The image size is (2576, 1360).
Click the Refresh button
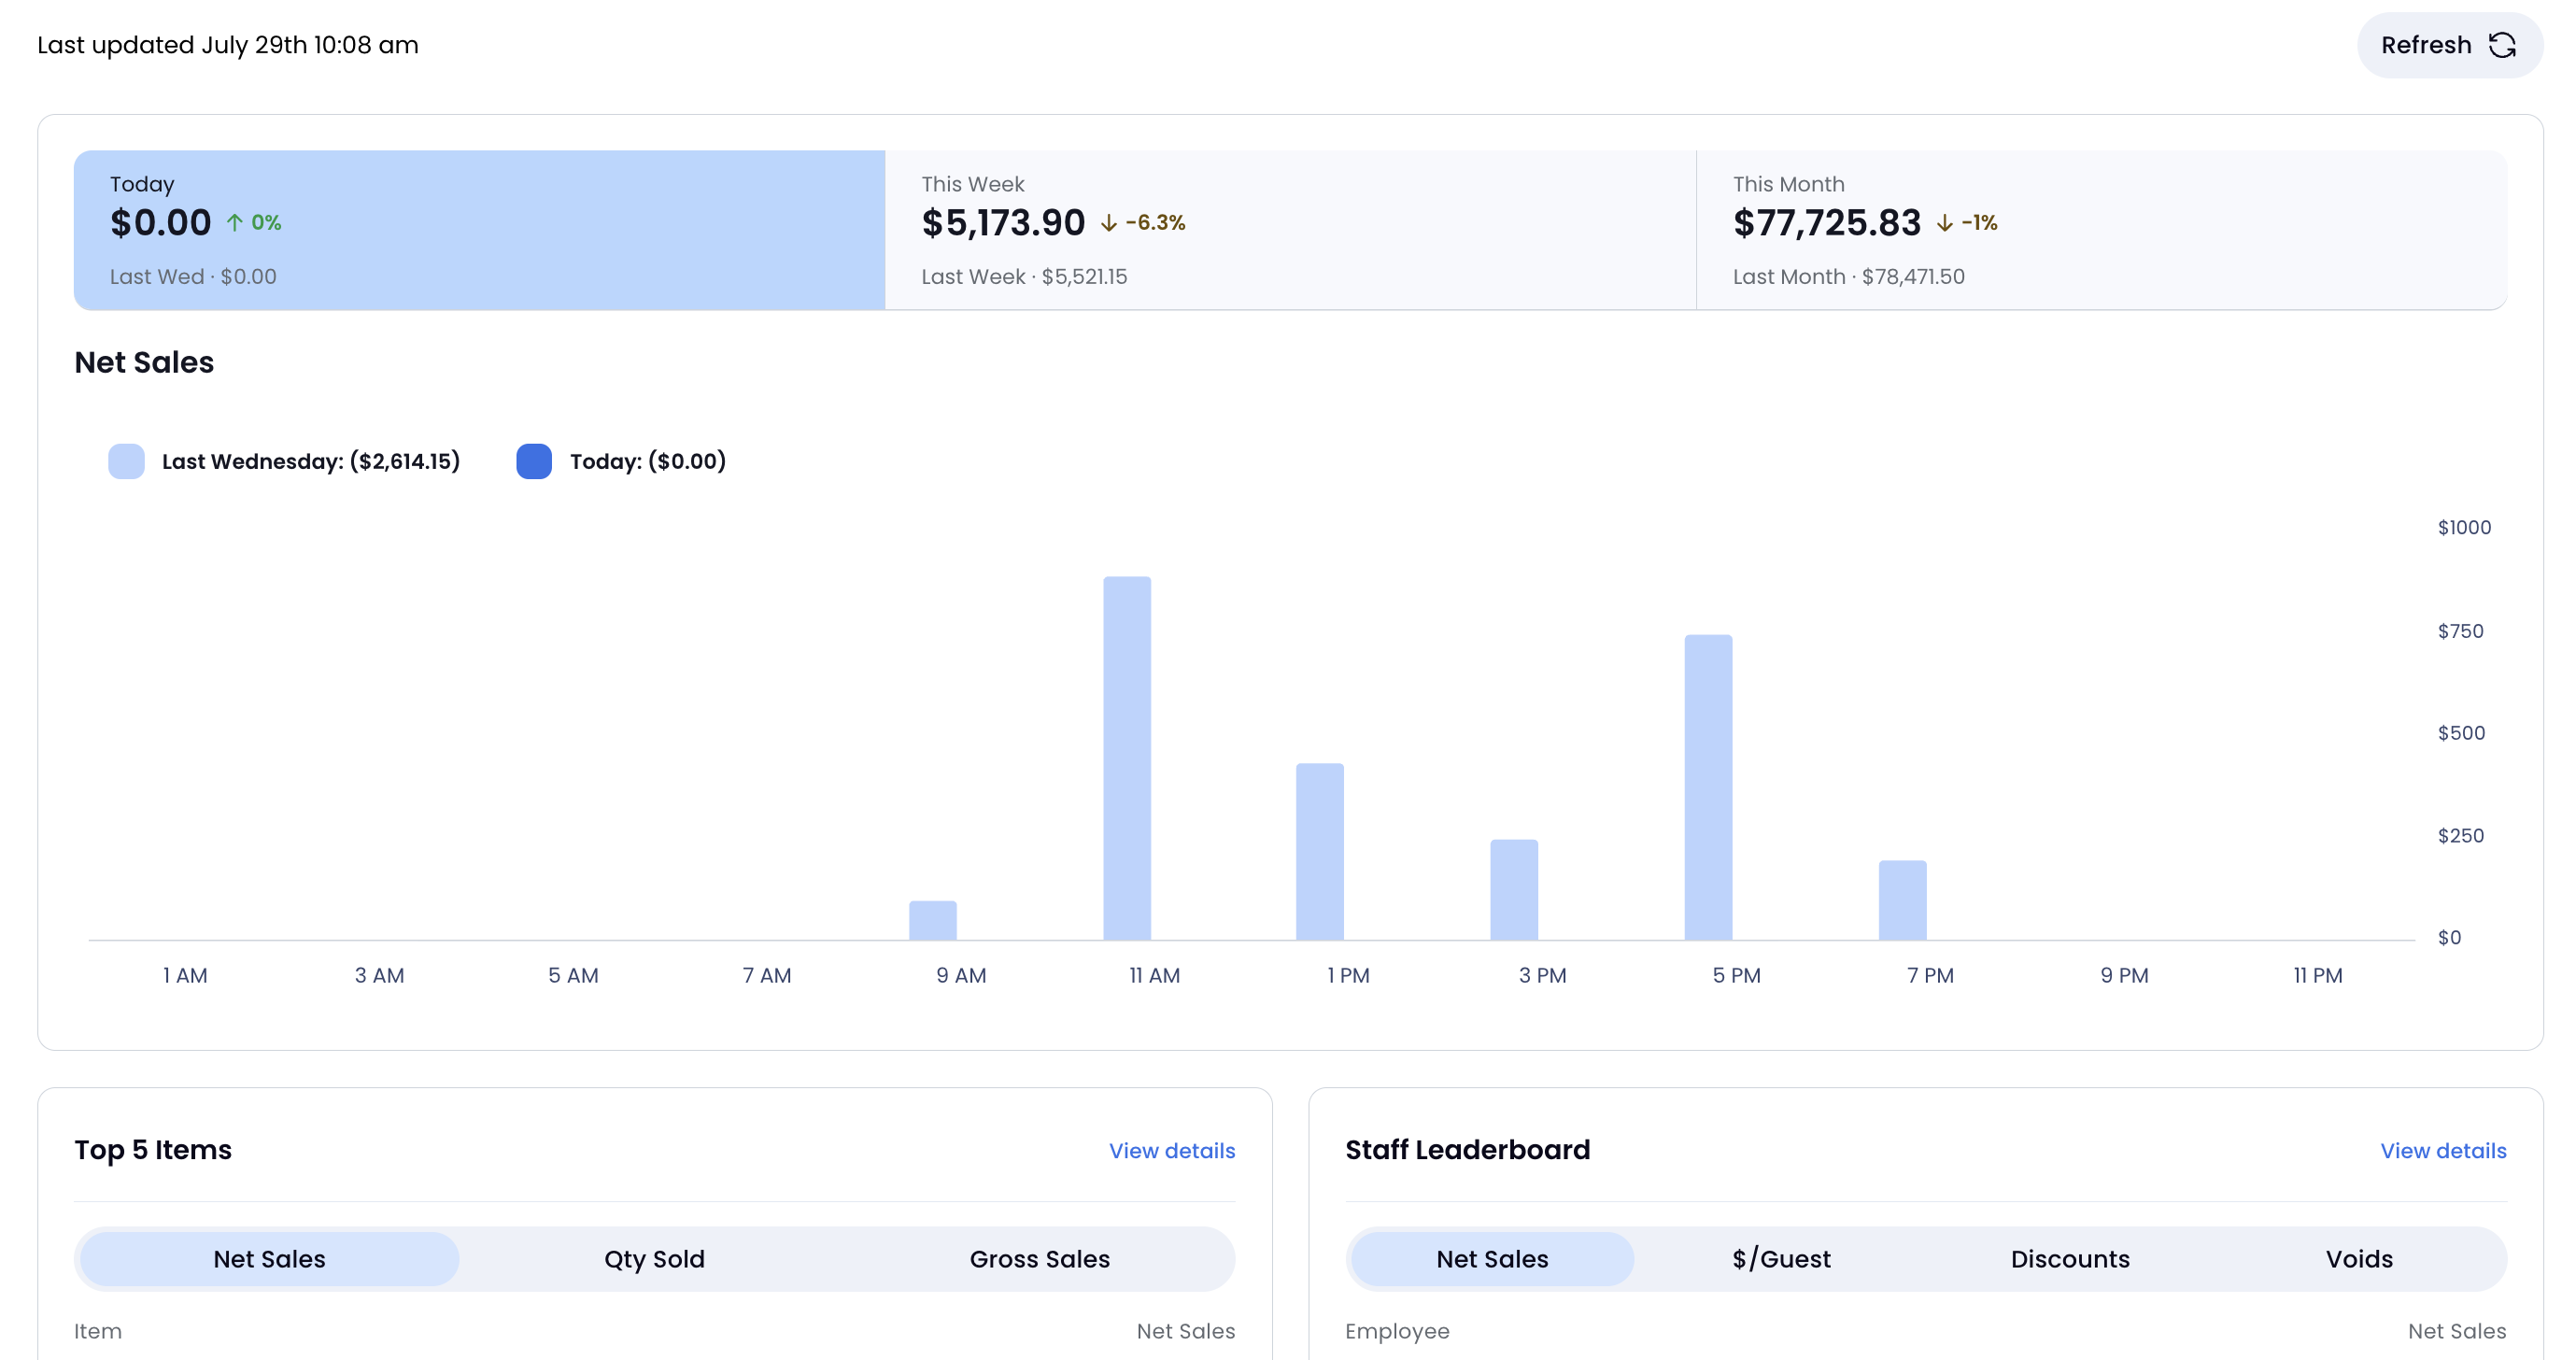pos(2449,45)
